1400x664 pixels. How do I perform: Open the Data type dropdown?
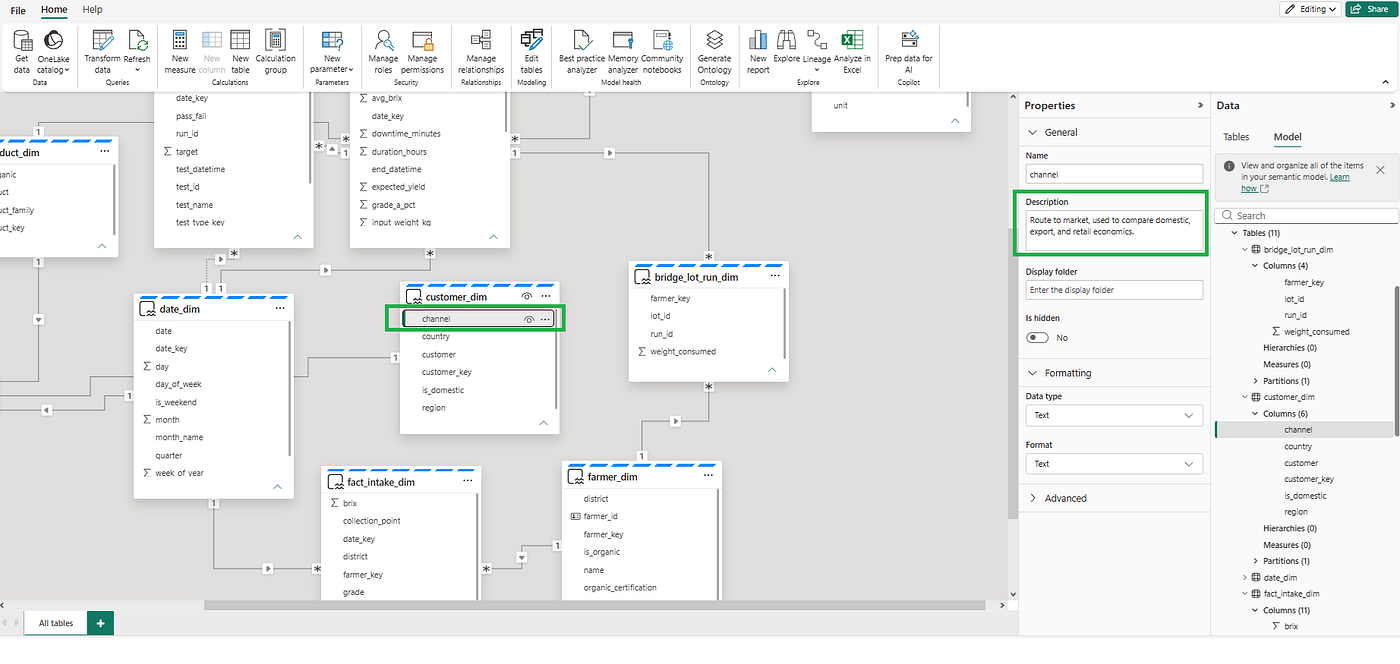(x=1114, y=415)
